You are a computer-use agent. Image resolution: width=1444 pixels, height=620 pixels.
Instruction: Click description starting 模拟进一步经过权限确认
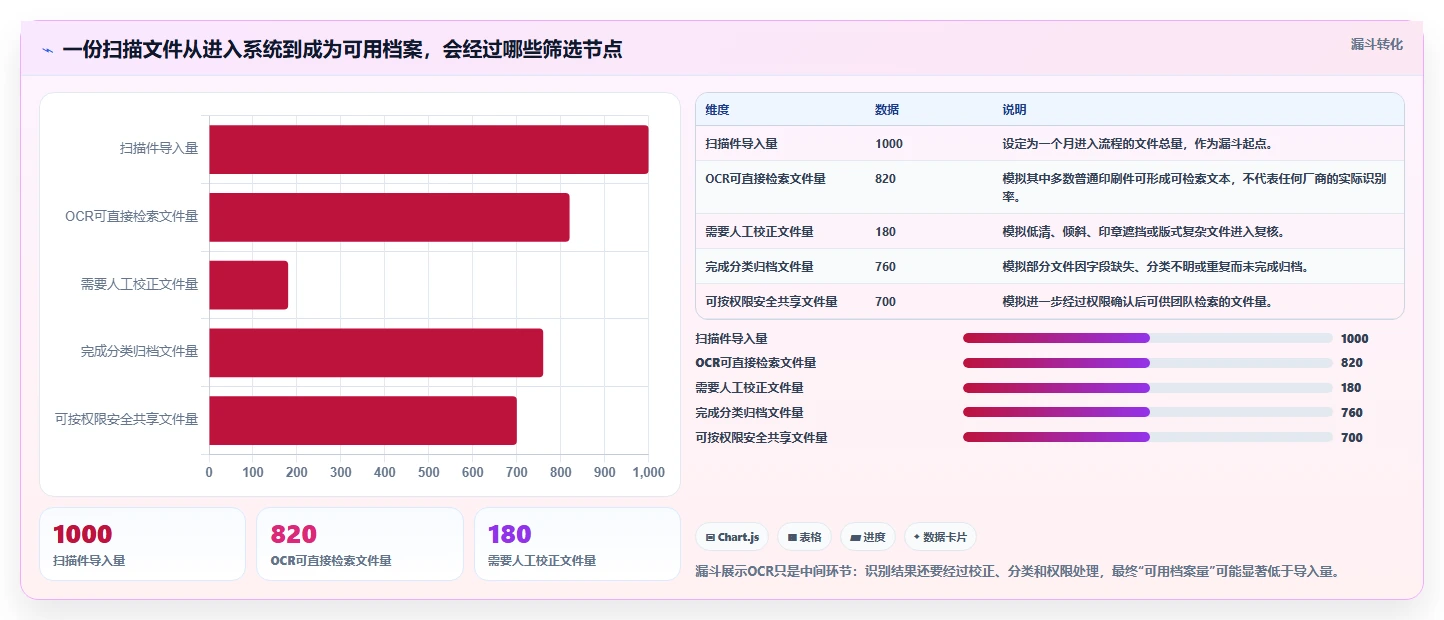(x=1137, y=302)
